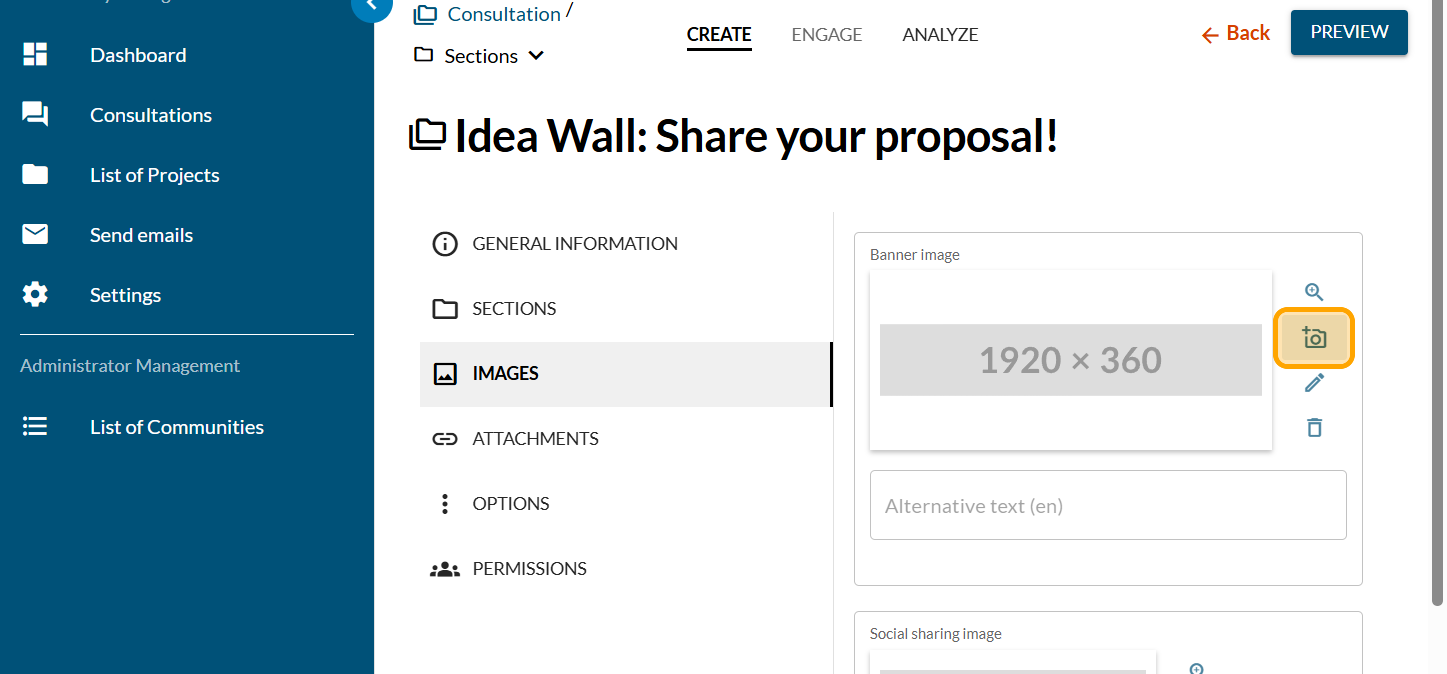The width and height of the screenshot is (1447, 674).
Task: Go back using the Back link
Action: click(x=1236, y=34)
